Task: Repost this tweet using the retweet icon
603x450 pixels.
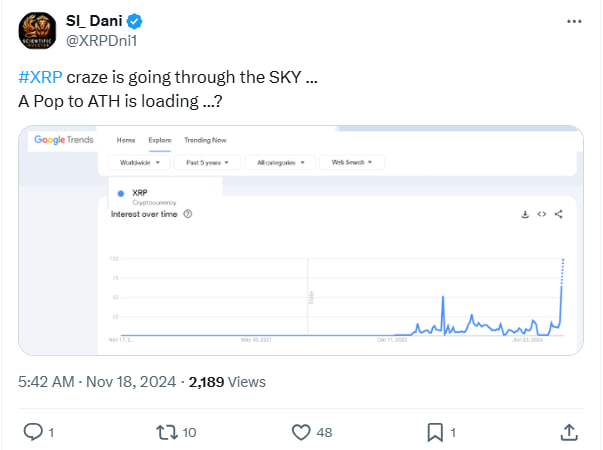Action: 167,432
